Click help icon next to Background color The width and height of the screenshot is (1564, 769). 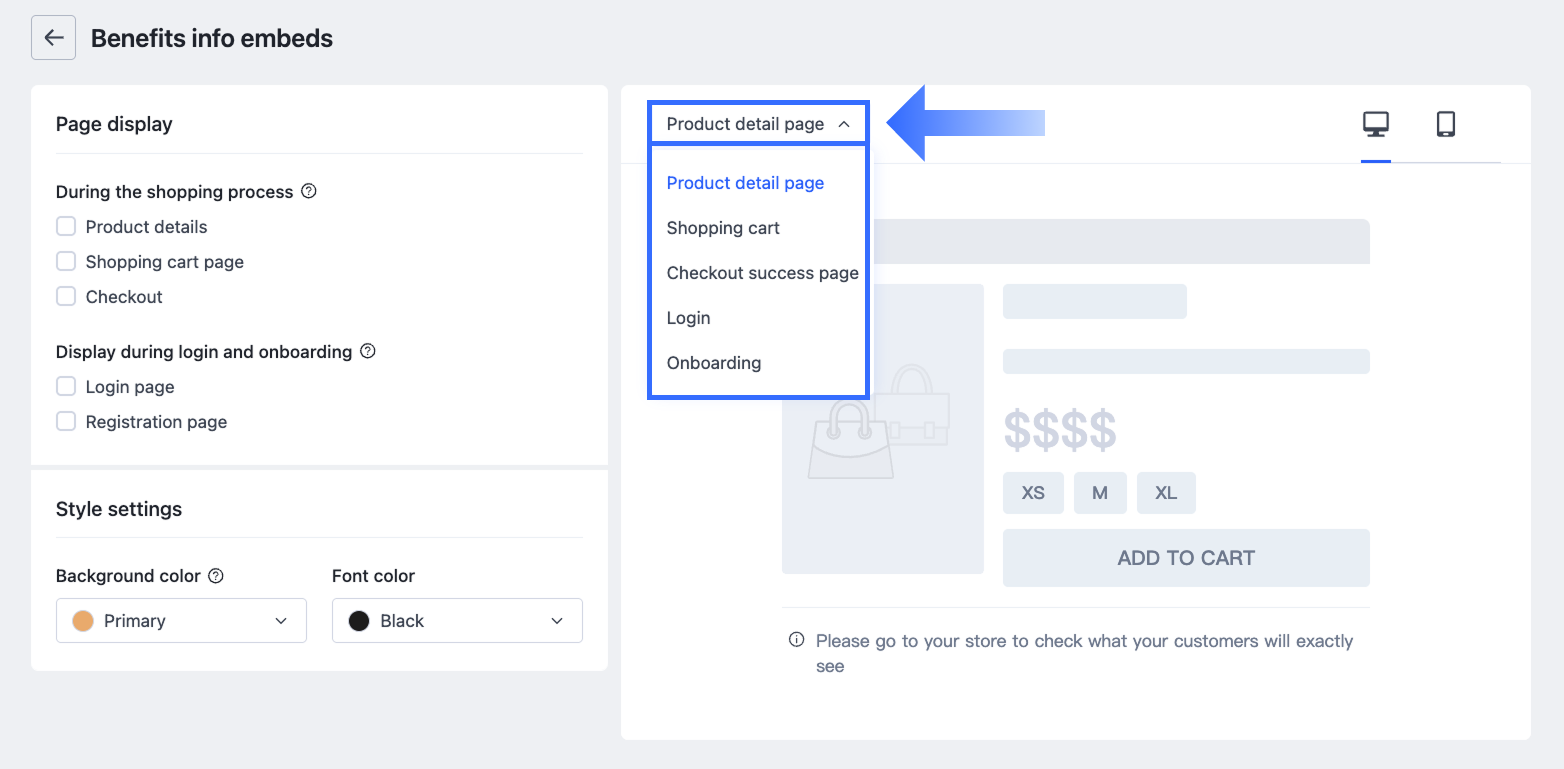click(215, 576)
